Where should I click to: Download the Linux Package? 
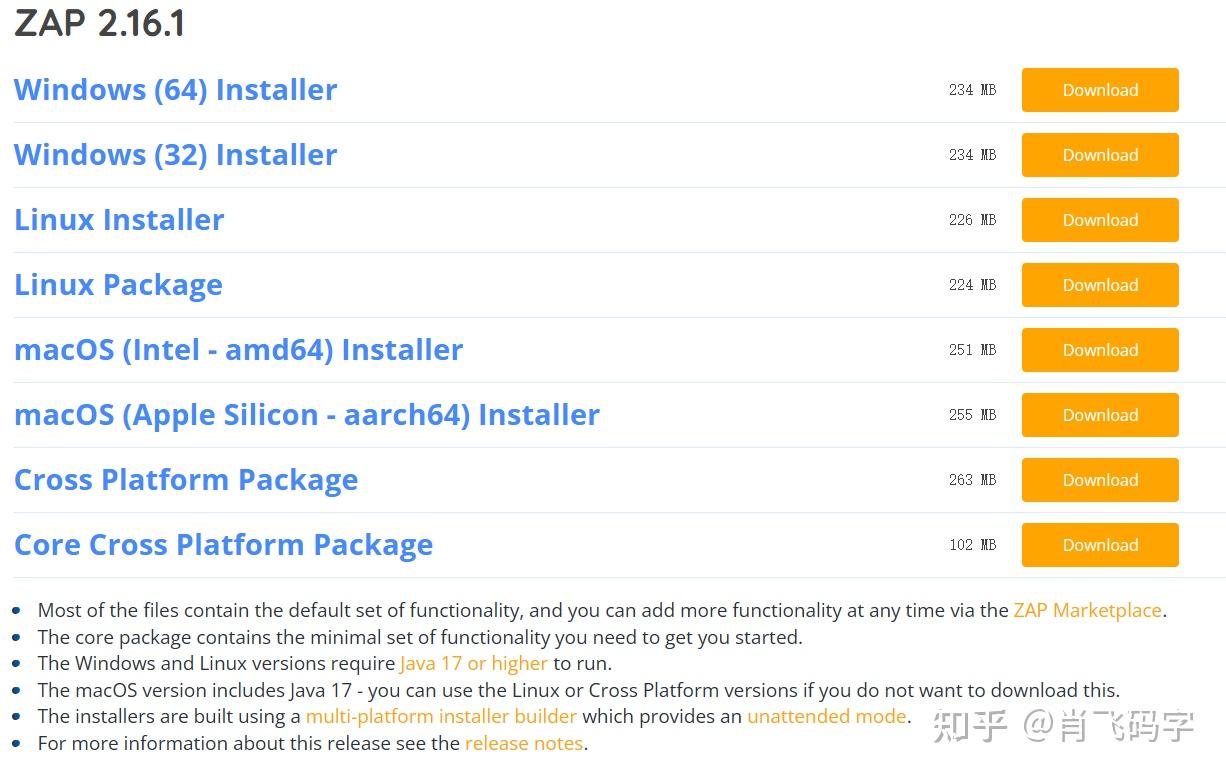[1099, 285]
